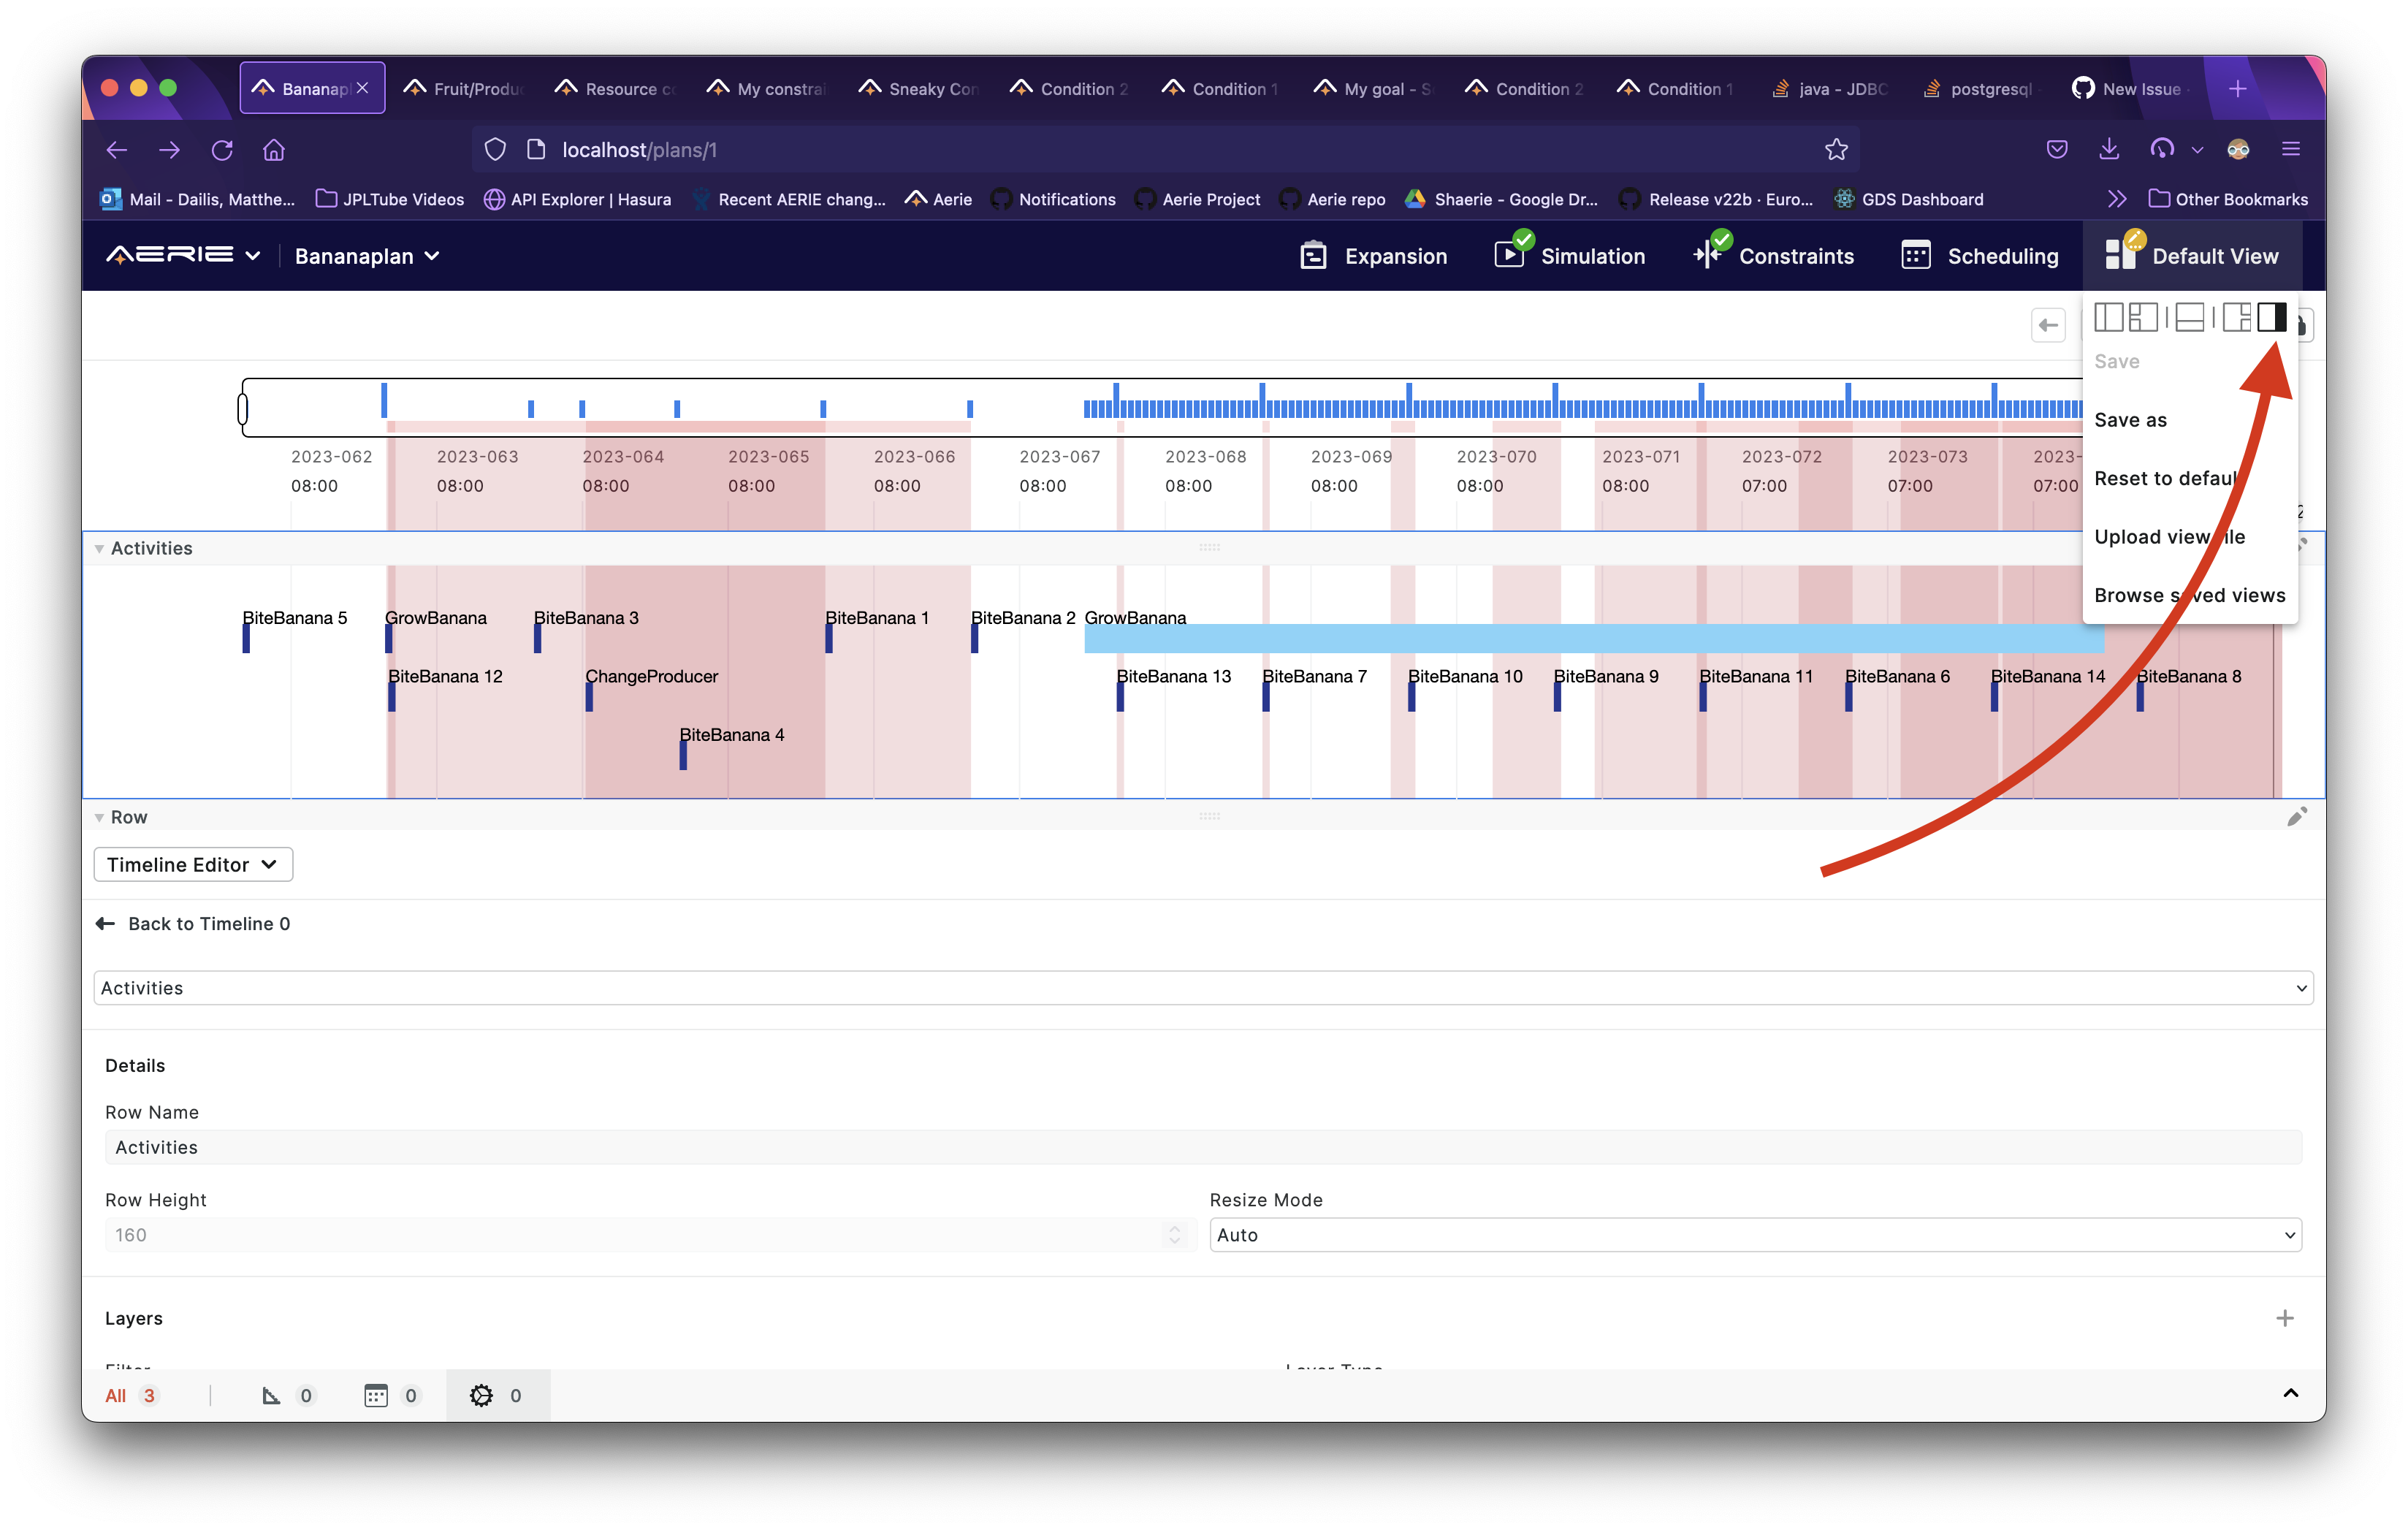Viewport: 2408px width, 1530px height.
Task: Open the Scheduling panel
Action: (x=1979, y=256)
